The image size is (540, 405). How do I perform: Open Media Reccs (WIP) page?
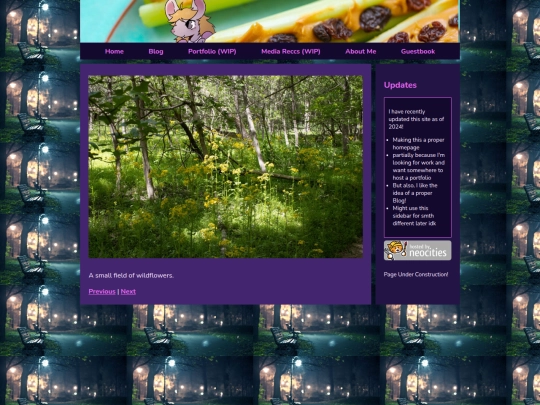coord(290,51)
